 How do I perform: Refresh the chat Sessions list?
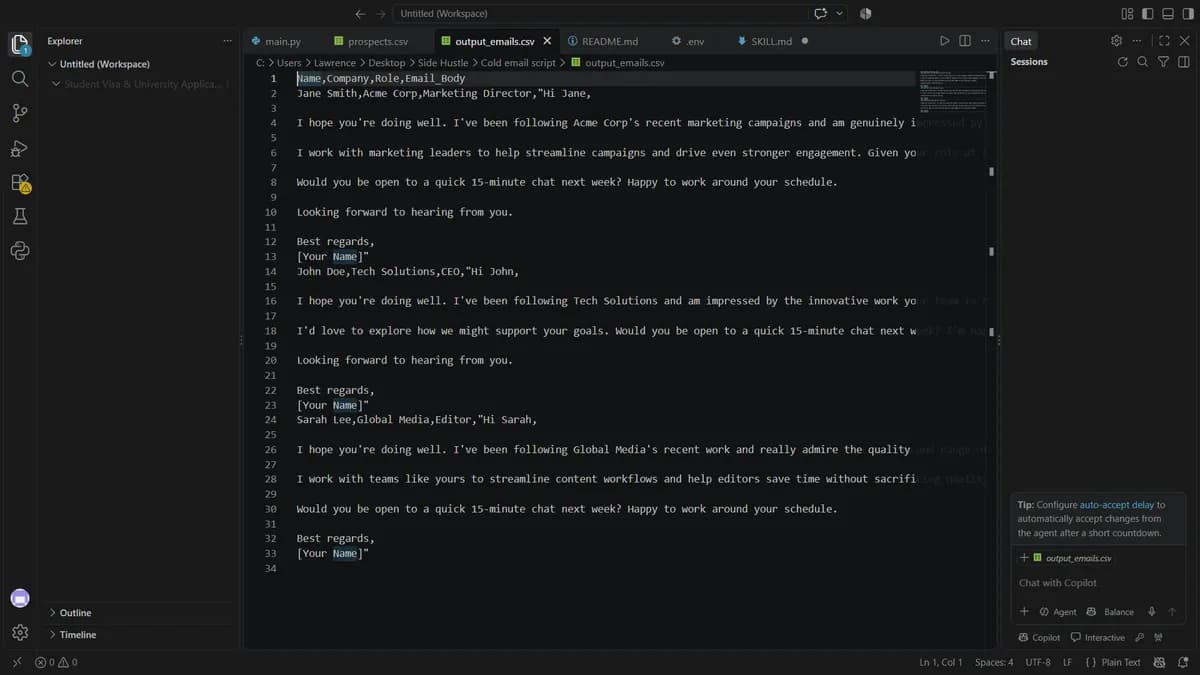tap(1123, 62)
